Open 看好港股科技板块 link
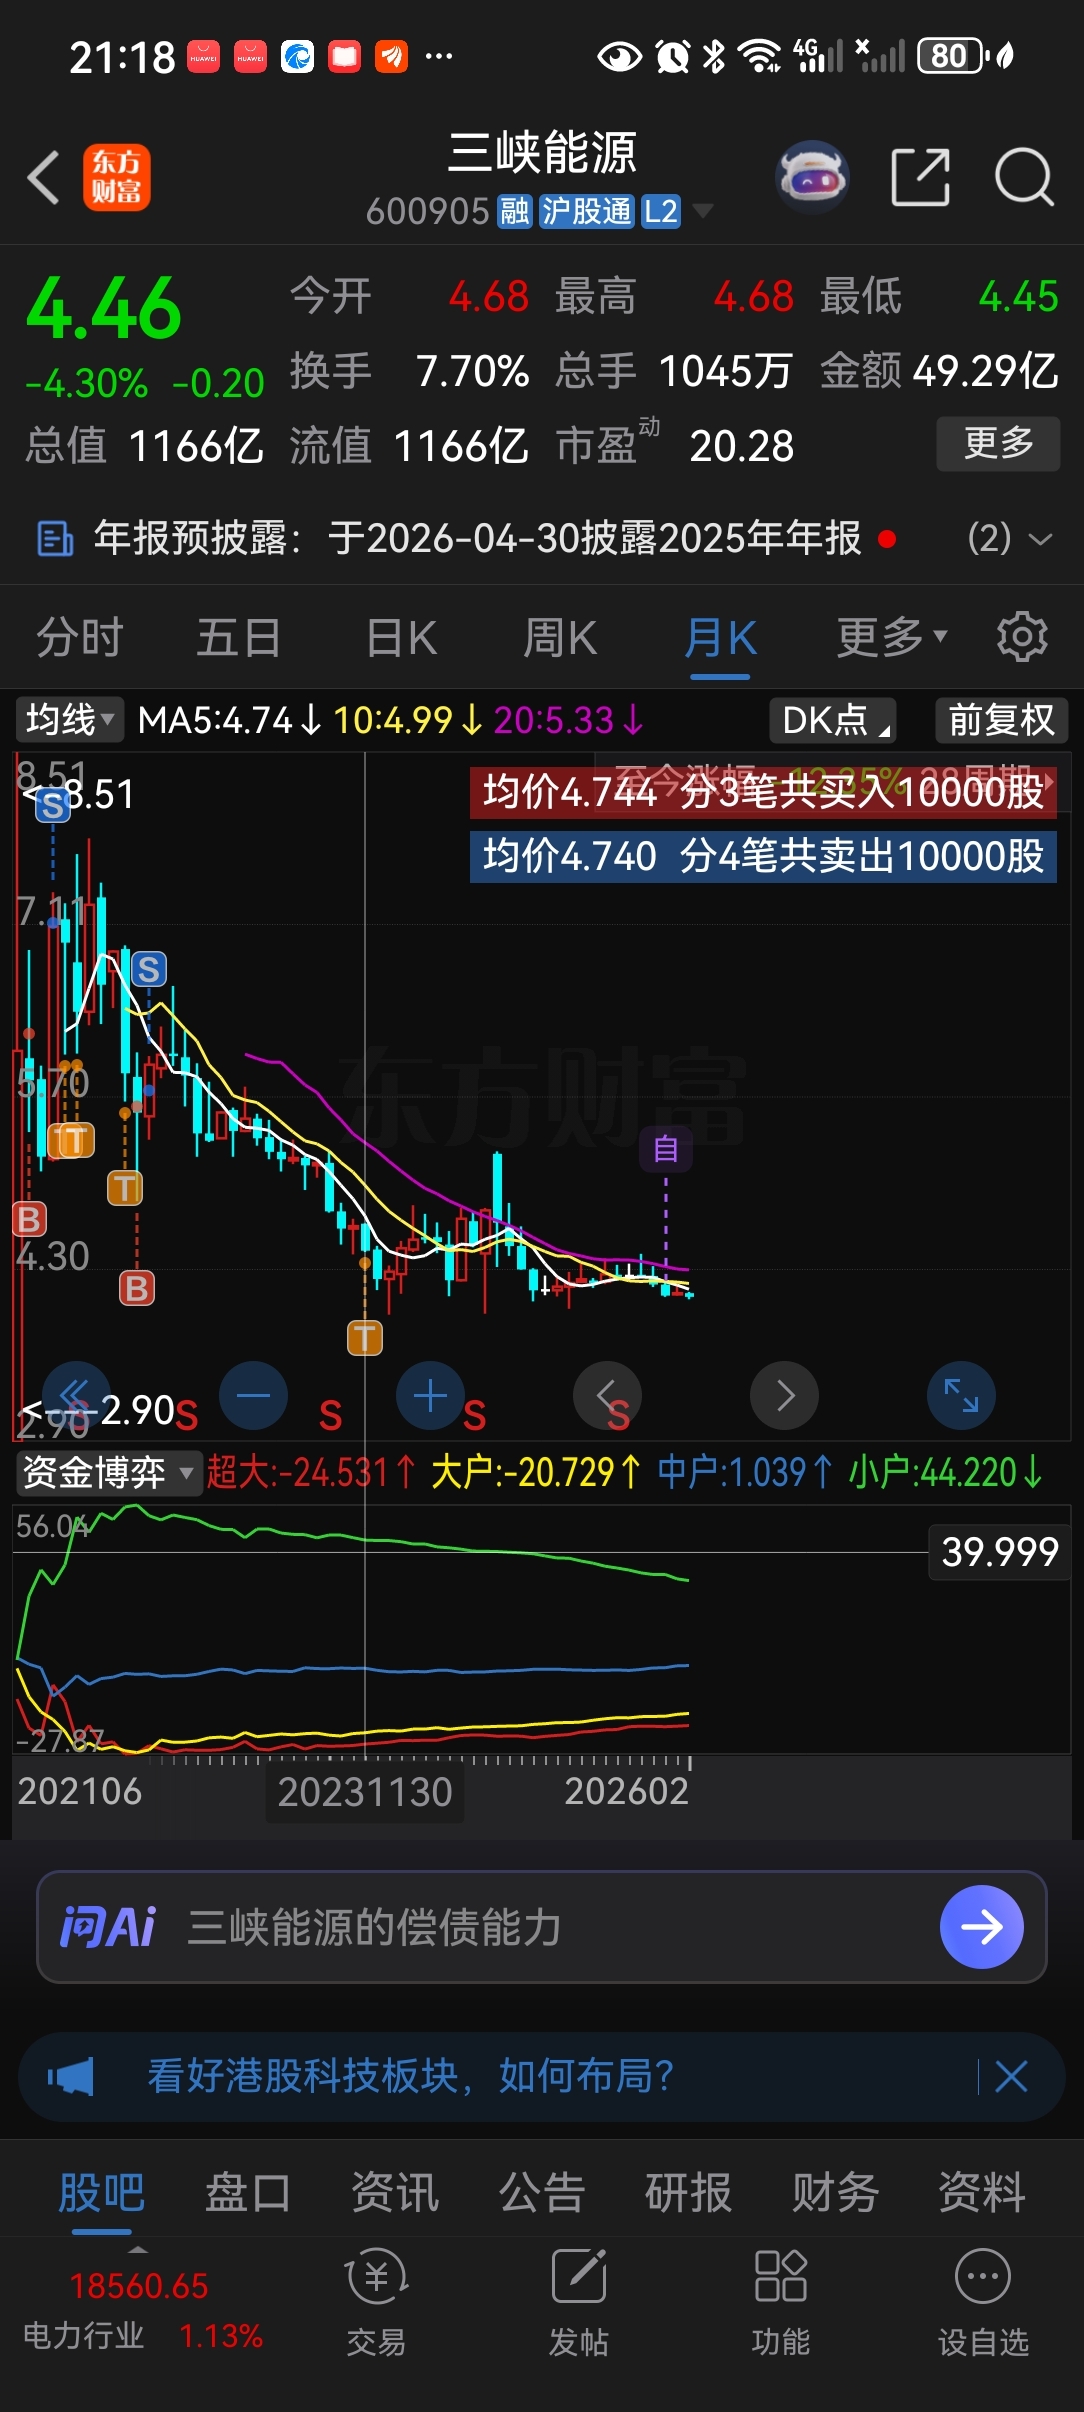This screenshot has height=2412, width=1084. pyautogui.click(x=411, y=2077)
